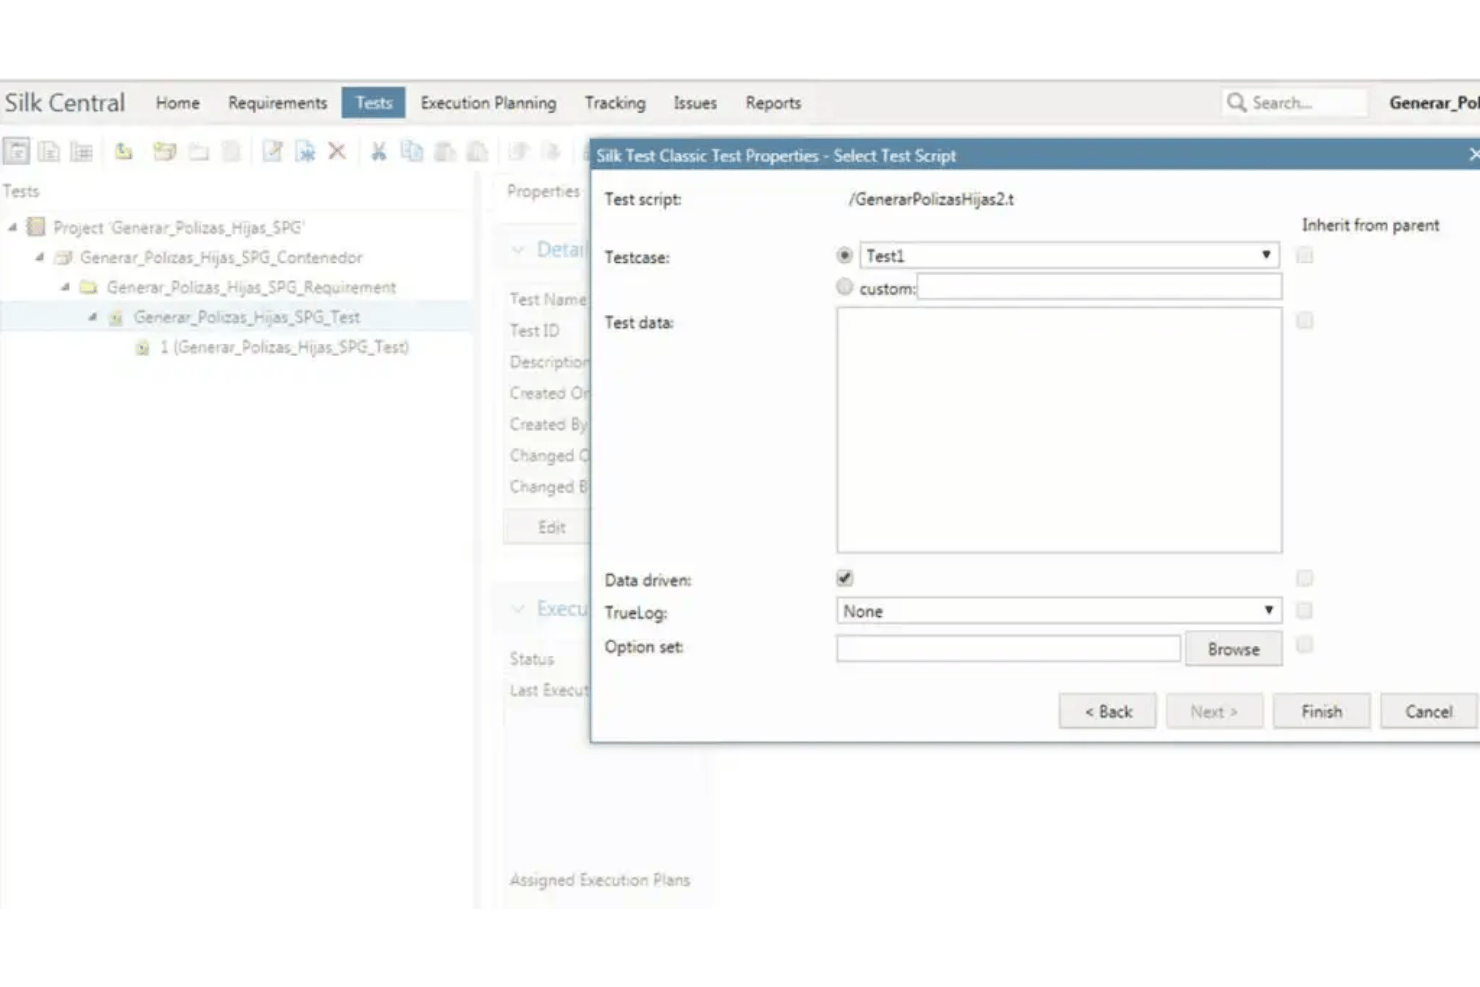
Task: Click the Copy toolbar icon
Action: tap(411, 151)
